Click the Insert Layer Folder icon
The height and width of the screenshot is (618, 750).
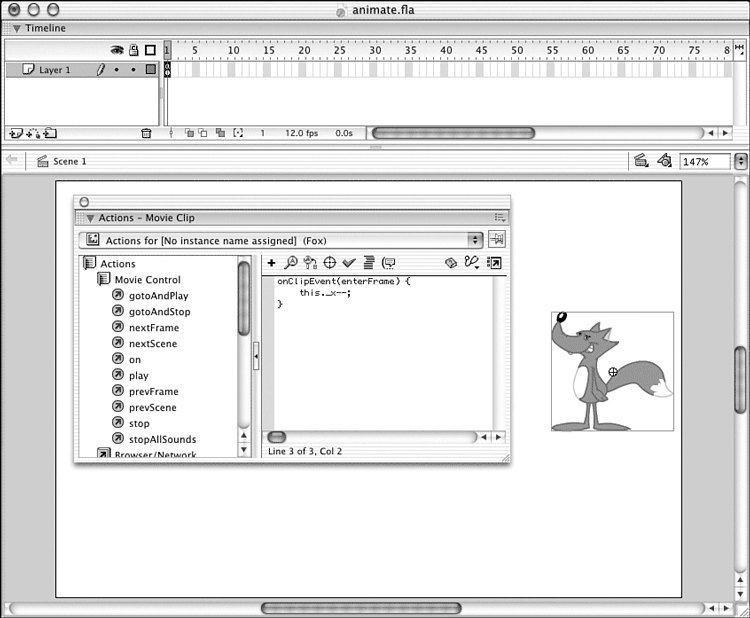click(50, 133)
